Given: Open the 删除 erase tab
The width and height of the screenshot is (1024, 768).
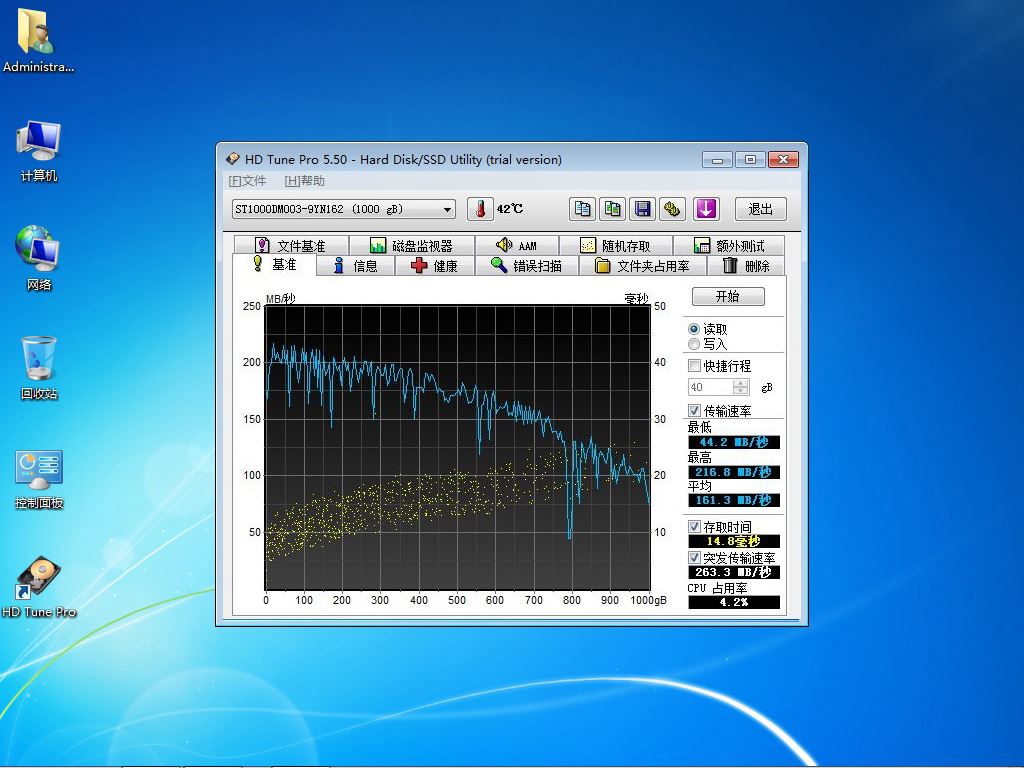Looking at the screenshot, I should (x=746, y=266).
